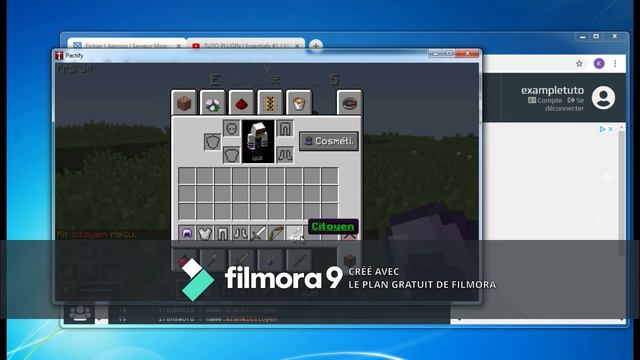Open the Foodstuffs apple tab

[184, 260]
